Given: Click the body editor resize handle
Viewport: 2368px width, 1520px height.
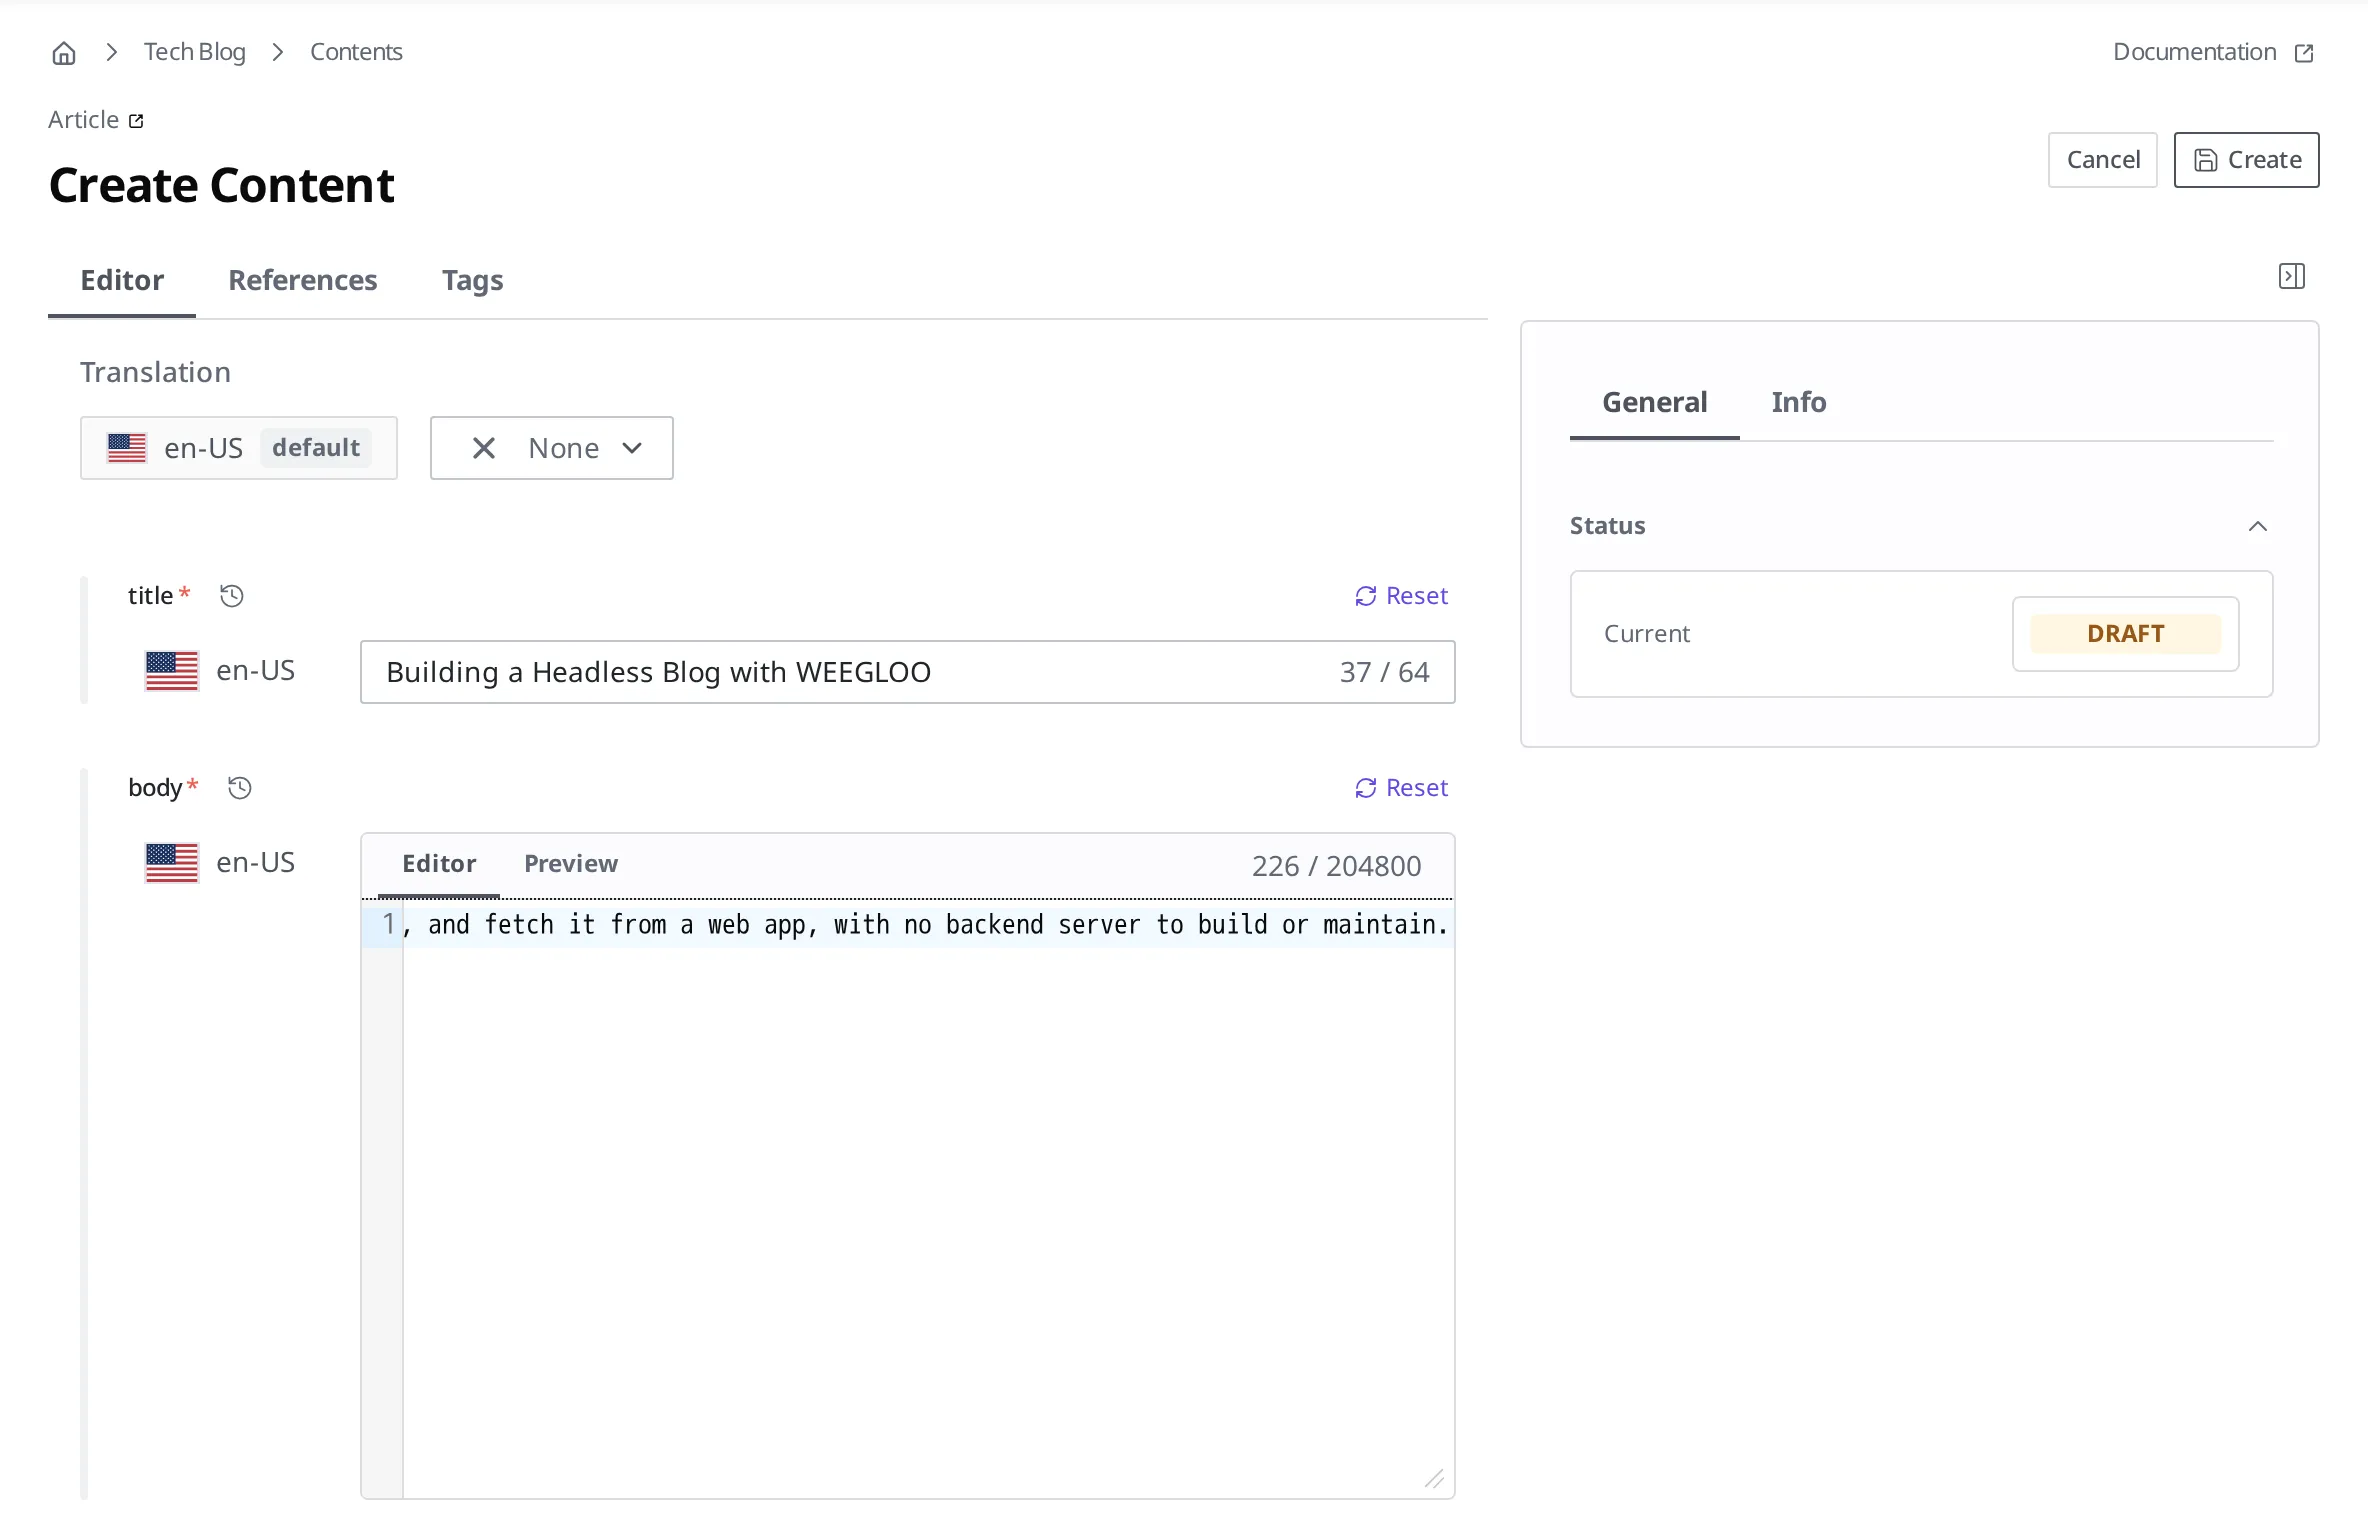Looking at the screenshot, I should pos(1434,1478).
